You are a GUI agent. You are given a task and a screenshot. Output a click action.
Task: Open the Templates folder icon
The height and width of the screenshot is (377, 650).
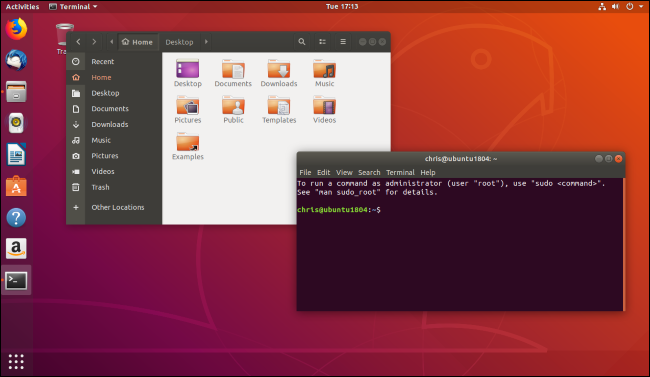click(279, 109)
